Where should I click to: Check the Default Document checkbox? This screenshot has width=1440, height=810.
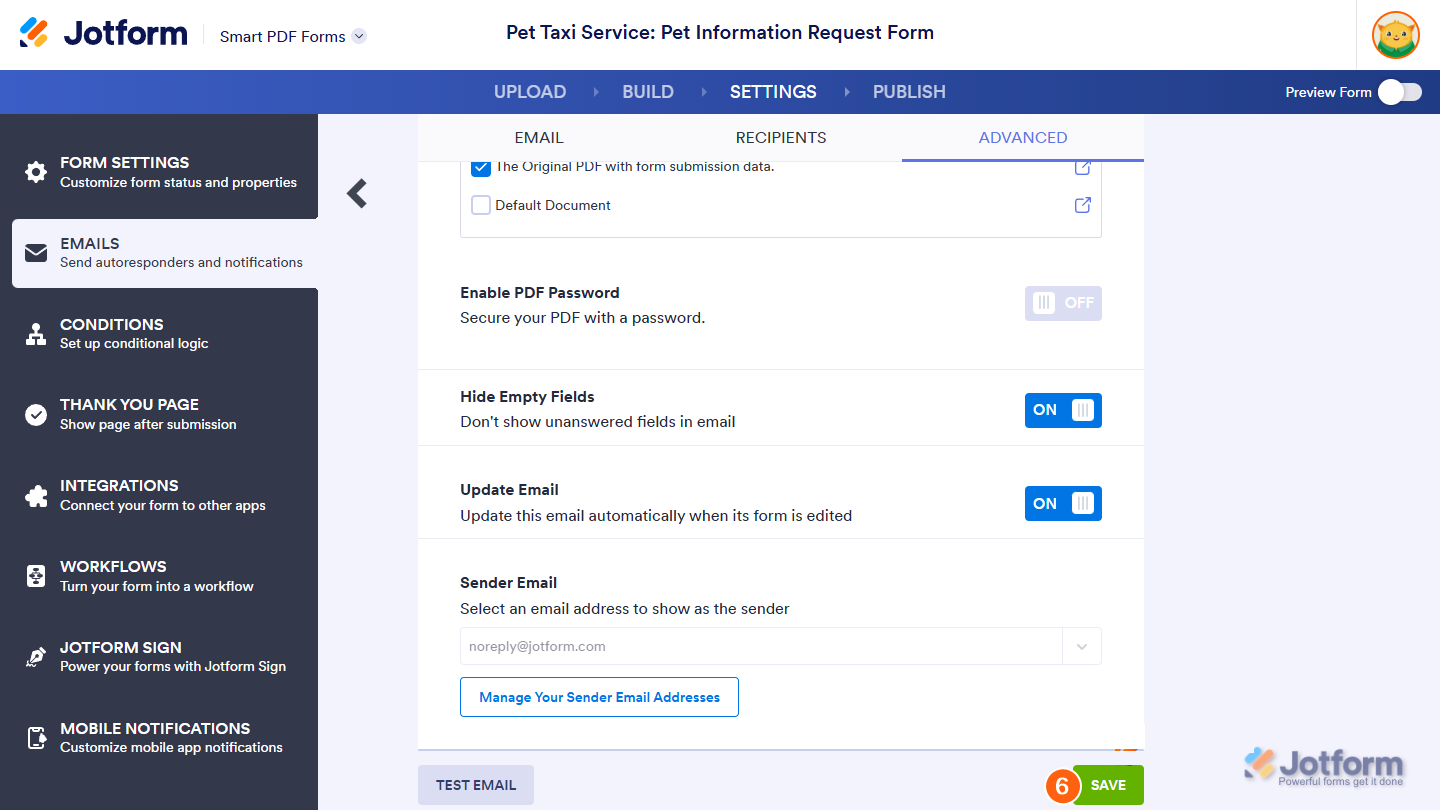[480, 205]
